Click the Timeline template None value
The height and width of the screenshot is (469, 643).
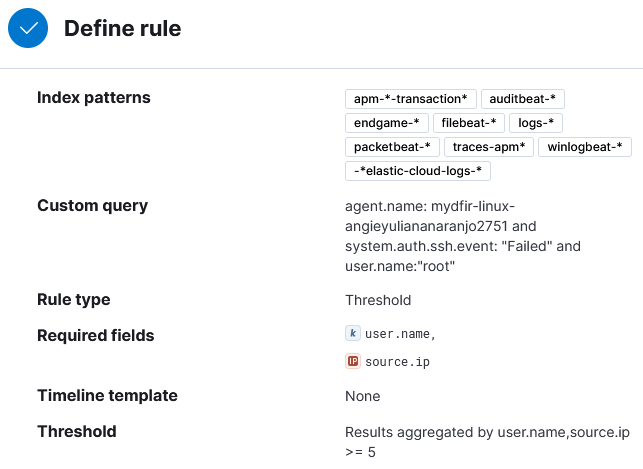pyautogui.click(x=363, y=396)
